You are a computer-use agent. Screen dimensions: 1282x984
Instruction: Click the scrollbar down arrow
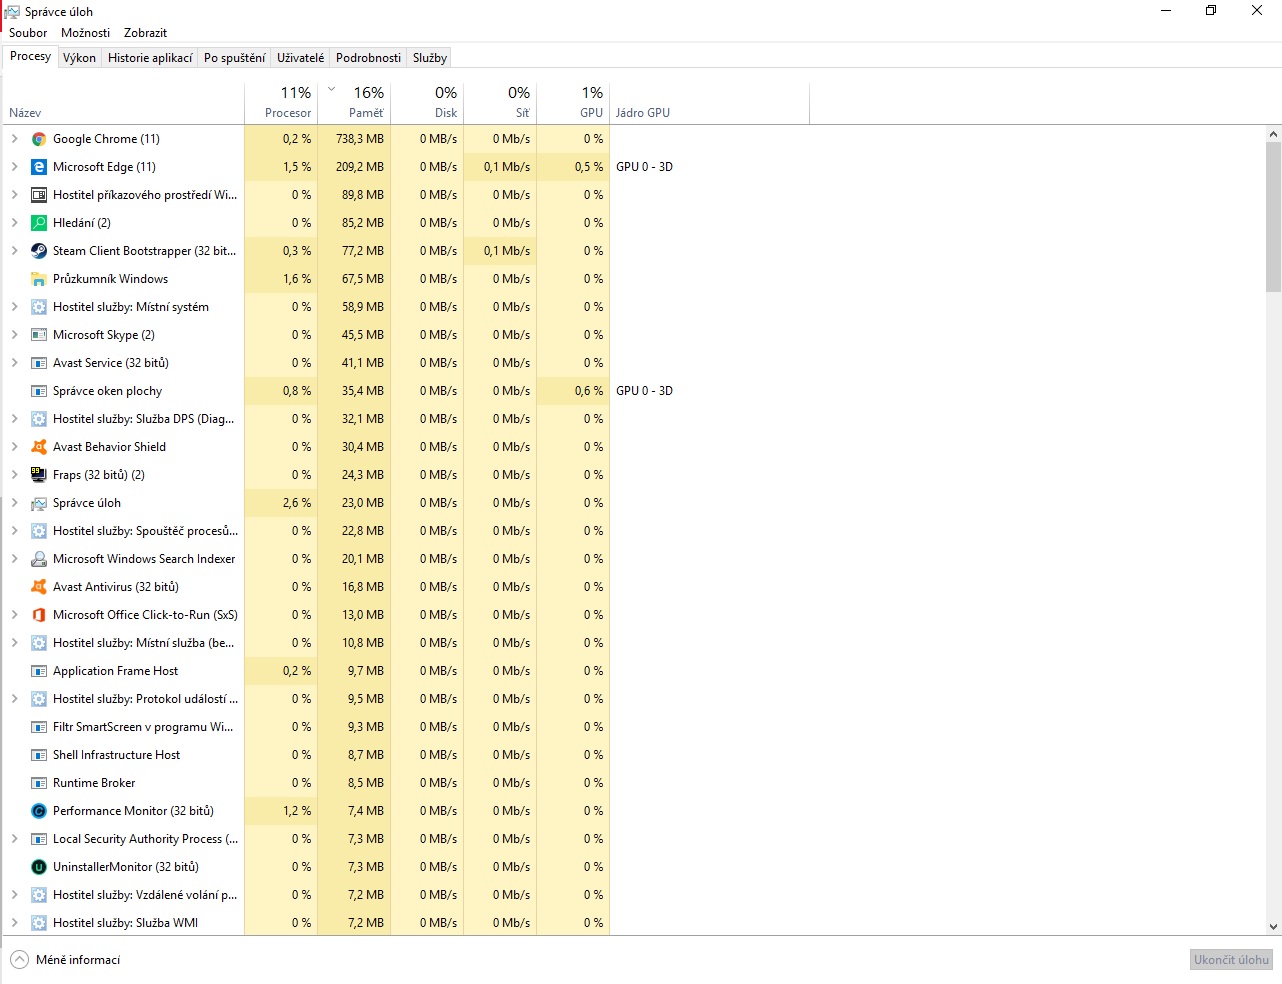pos(1274,927)
